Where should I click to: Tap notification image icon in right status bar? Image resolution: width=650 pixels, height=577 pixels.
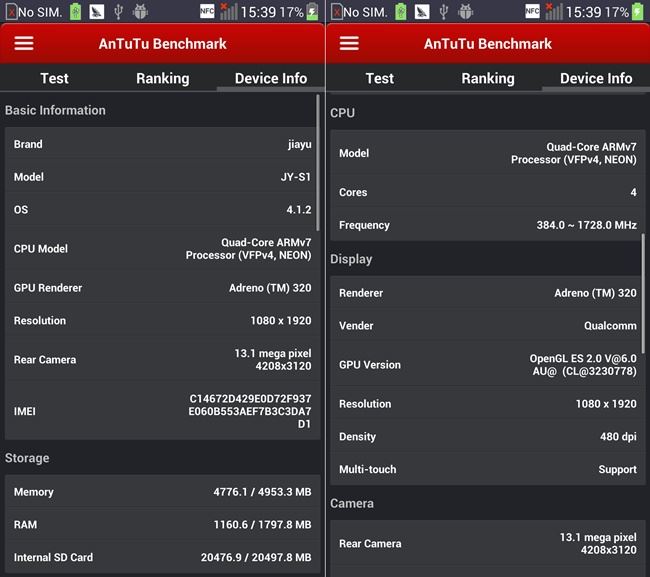pos(422,12)
